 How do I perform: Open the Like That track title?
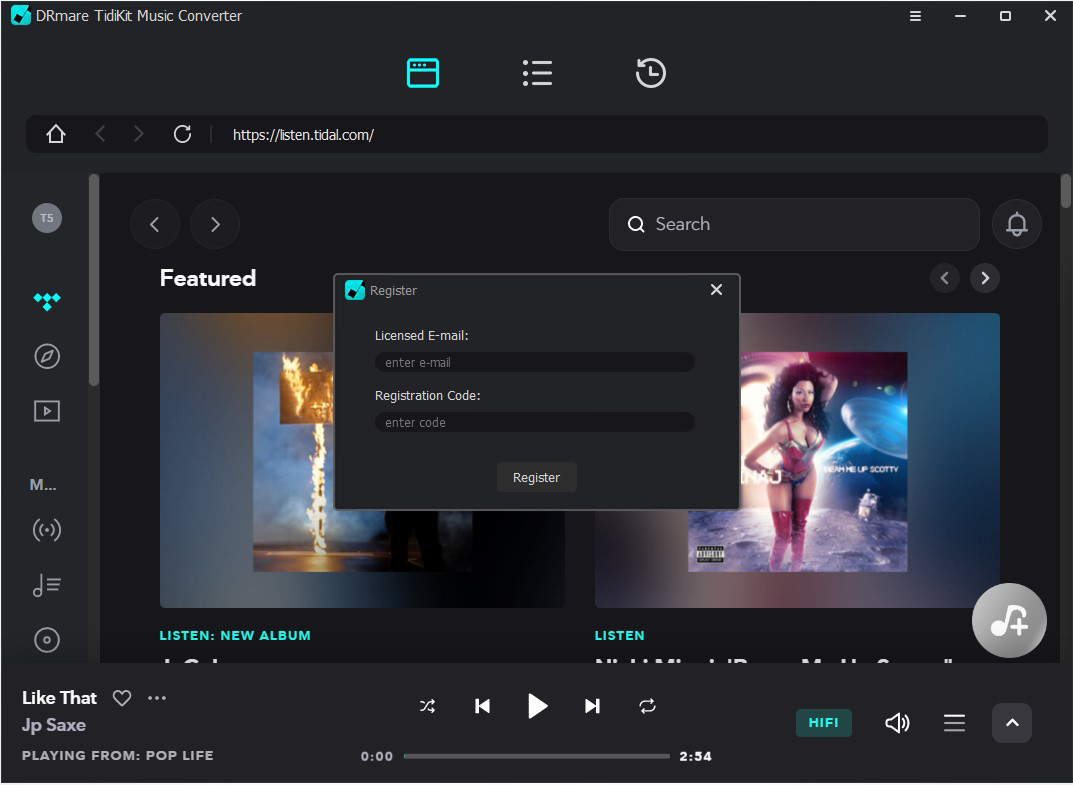click(60, 697)
